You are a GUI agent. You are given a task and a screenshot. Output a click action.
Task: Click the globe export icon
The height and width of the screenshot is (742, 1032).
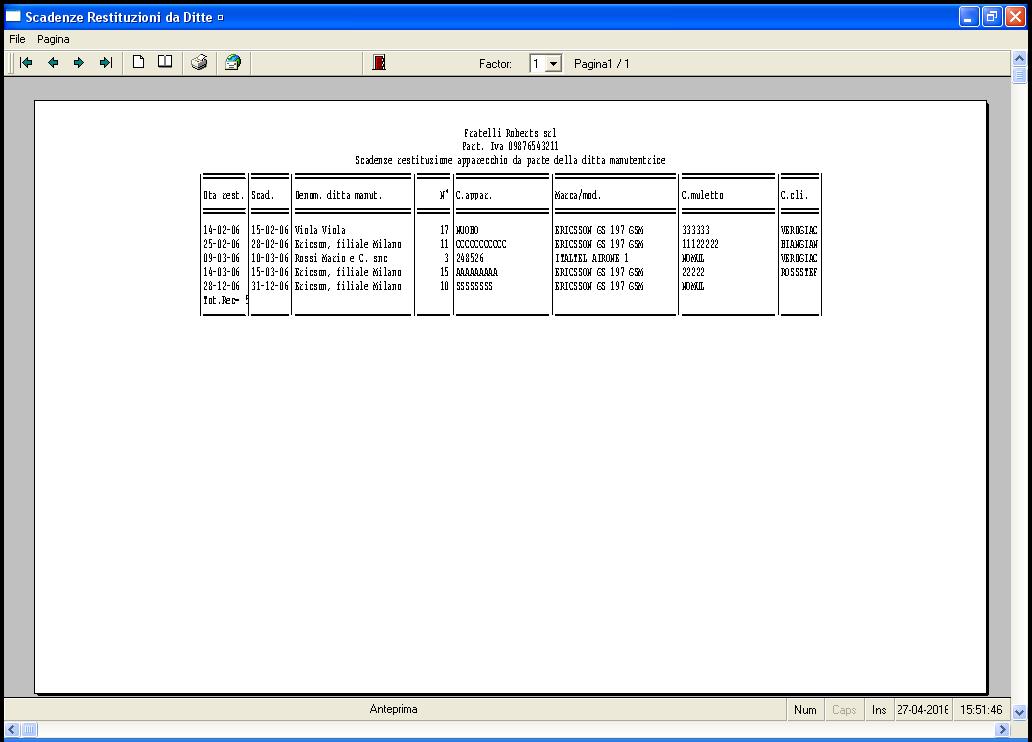tap(233, 63)
